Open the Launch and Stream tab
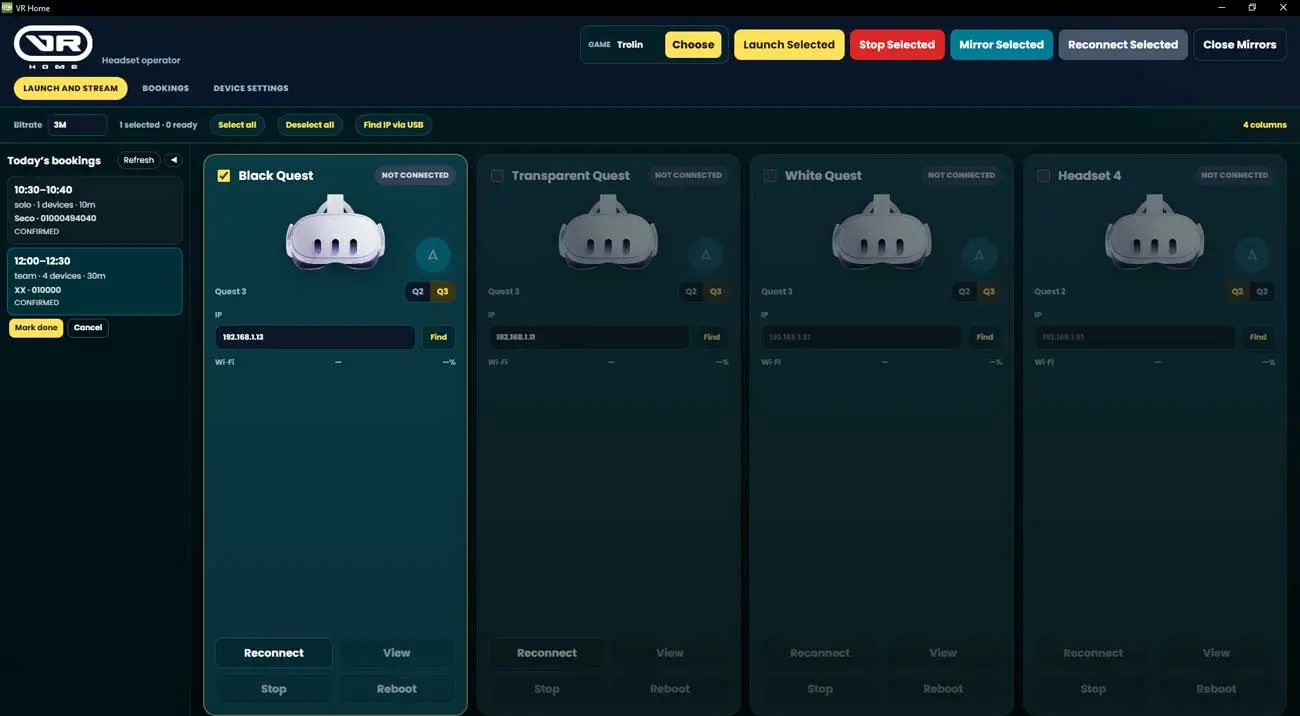Viewport: 1300px width, 716px height. [70, 88]
